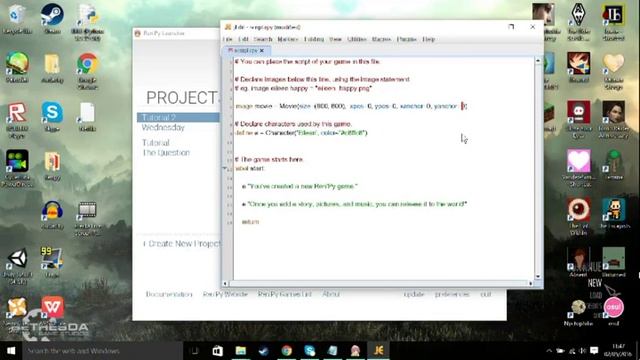Open the View menu in jEdit

tap(336, 39)
